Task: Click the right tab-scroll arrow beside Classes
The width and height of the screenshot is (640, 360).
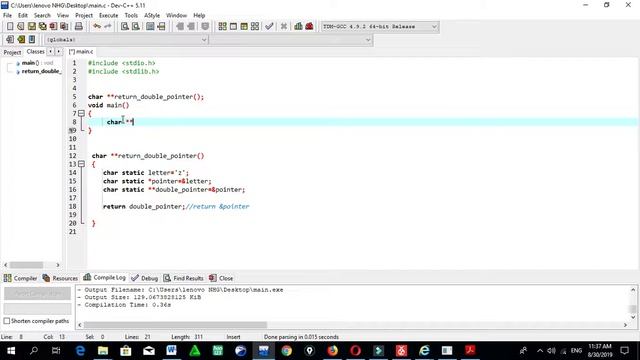Action: pyautogui.click(x=58, y=51)
